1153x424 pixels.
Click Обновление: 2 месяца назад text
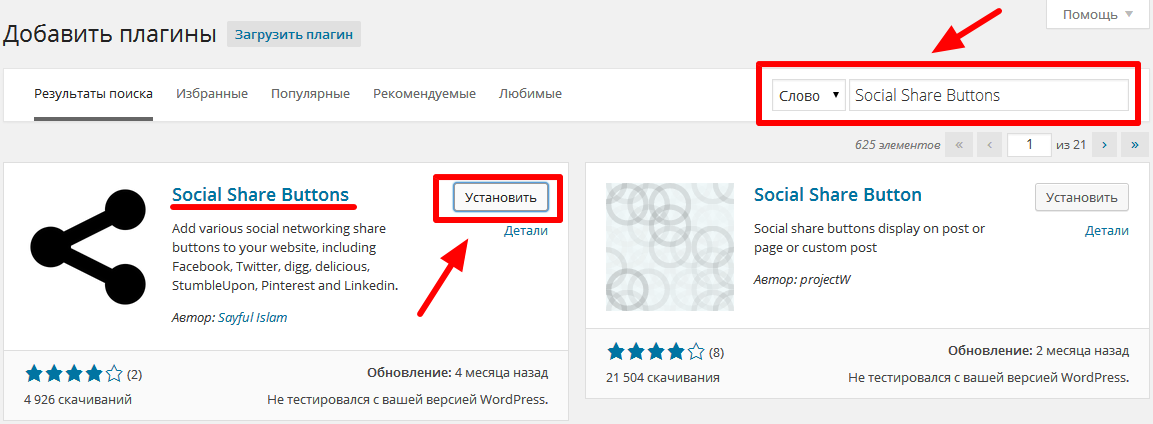pyautogui.click(x=1038, y=351)
